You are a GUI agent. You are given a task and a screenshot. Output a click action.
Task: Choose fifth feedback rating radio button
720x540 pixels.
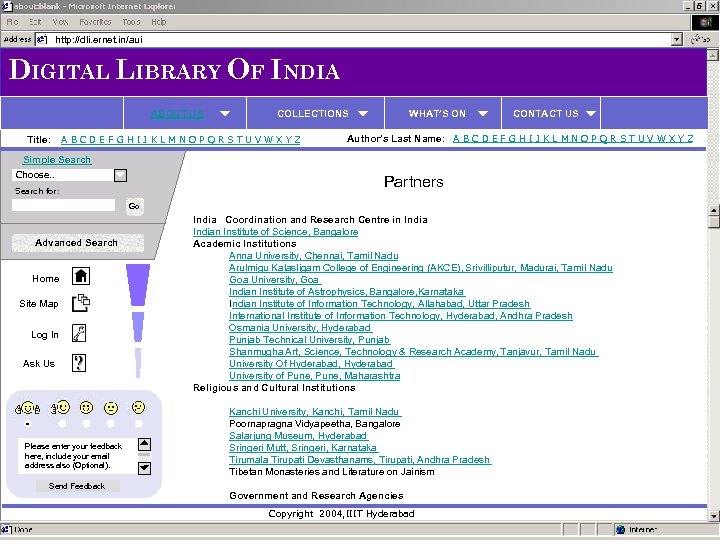pos(138,424)
